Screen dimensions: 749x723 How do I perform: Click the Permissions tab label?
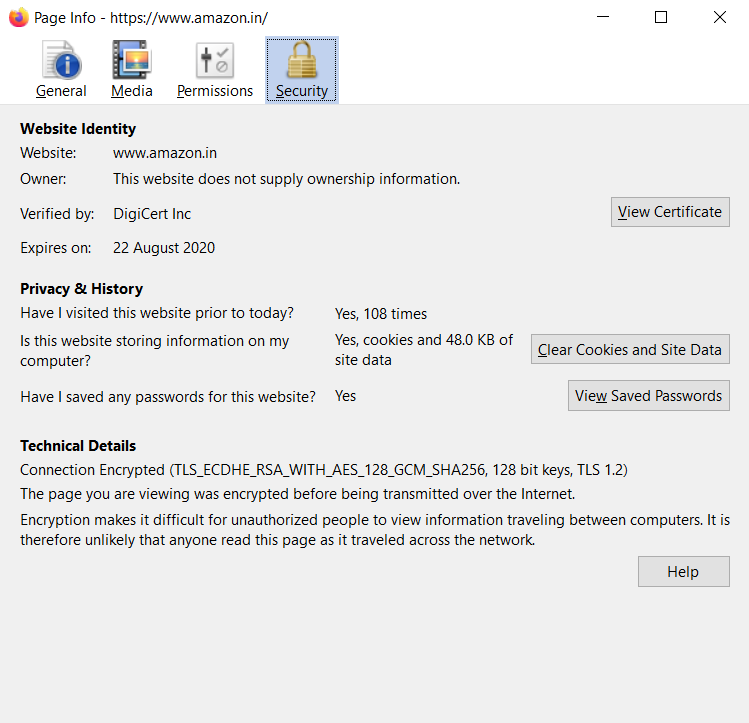(215, 91)
